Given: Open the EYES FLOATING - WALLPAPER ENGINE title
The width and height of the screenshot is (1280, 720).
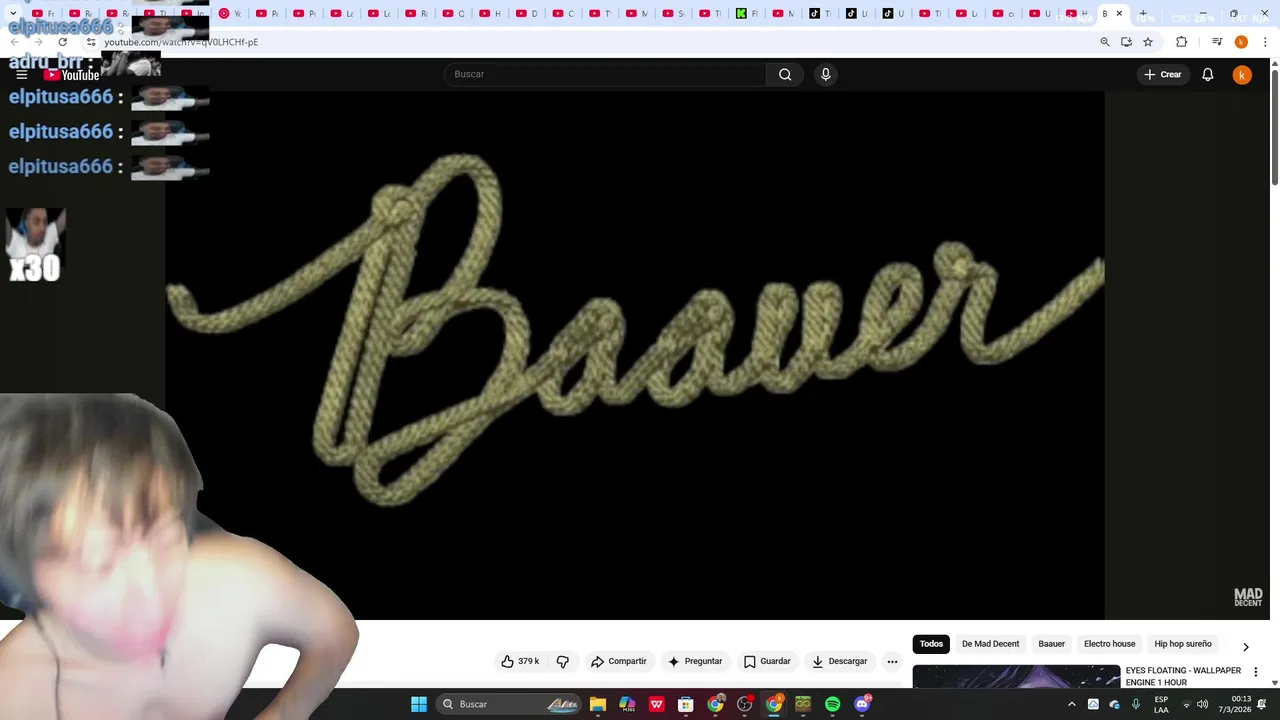Looking at the screenshot, I should (x=1183, y=676).
